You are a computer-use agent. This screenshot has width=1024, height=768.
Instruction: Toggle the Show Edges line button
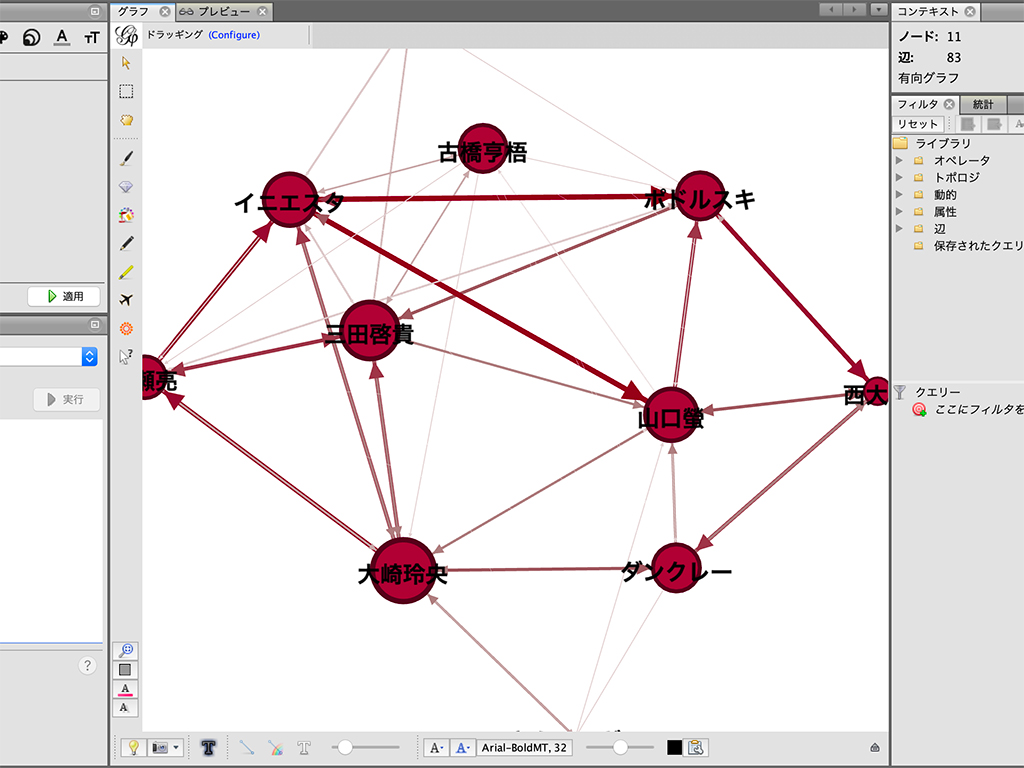coord(246,747)
